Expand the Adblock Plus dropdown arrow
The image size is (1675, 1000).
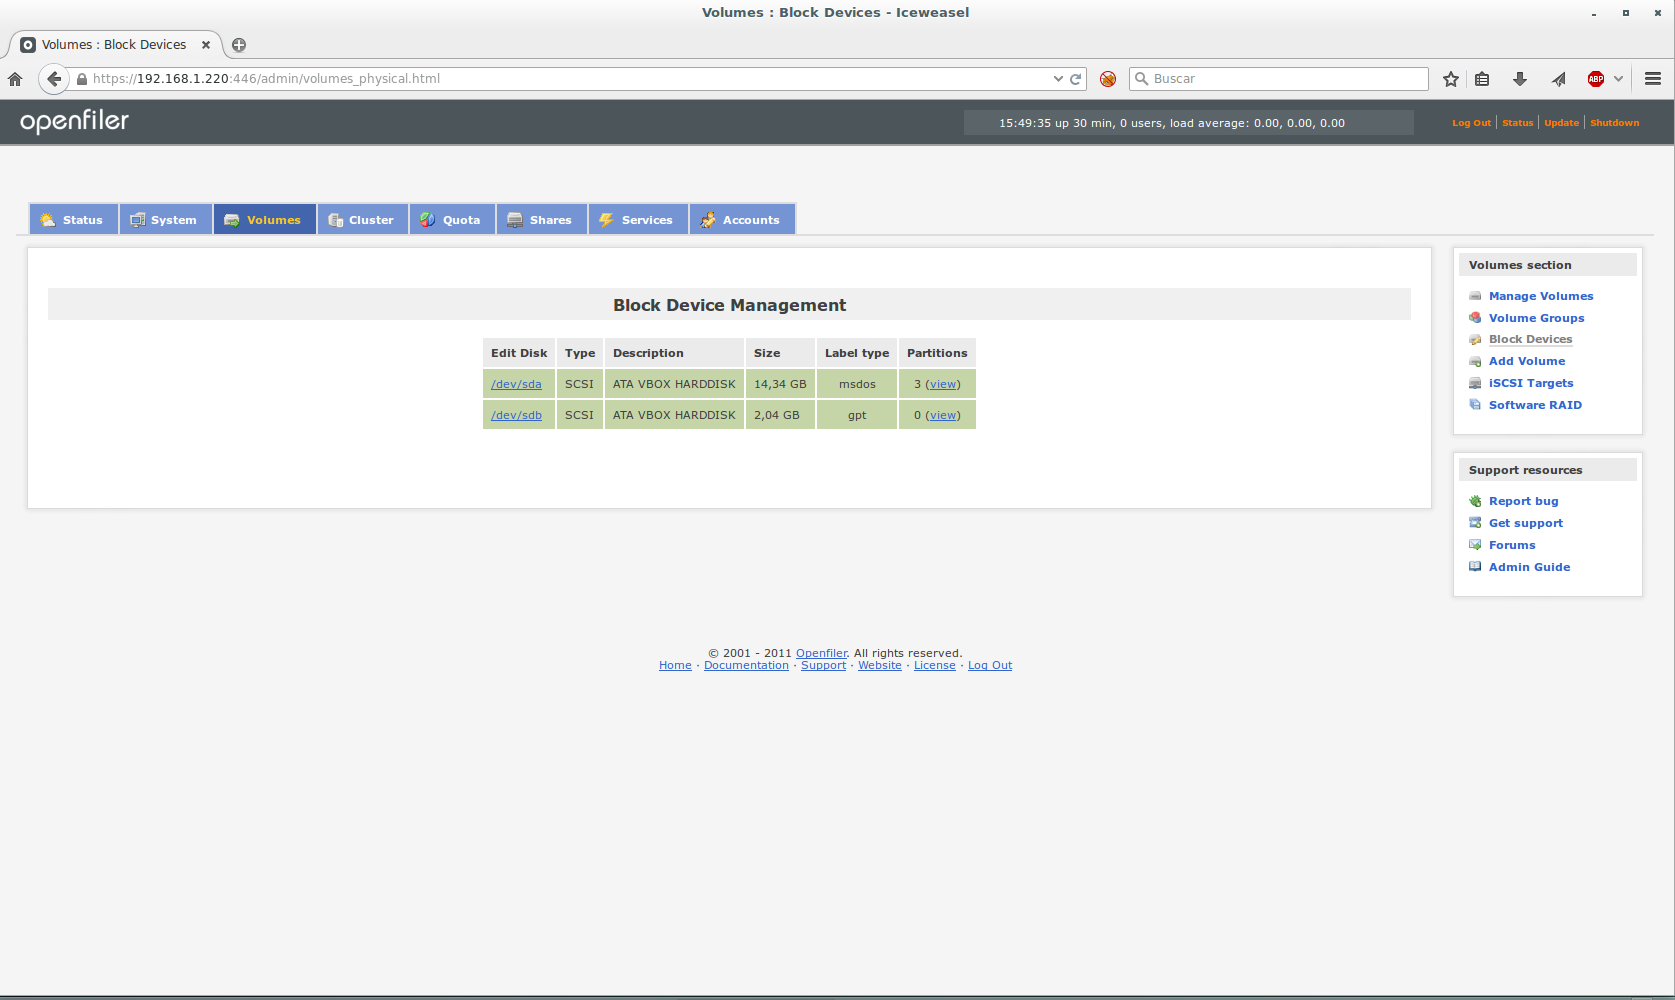1618,79
